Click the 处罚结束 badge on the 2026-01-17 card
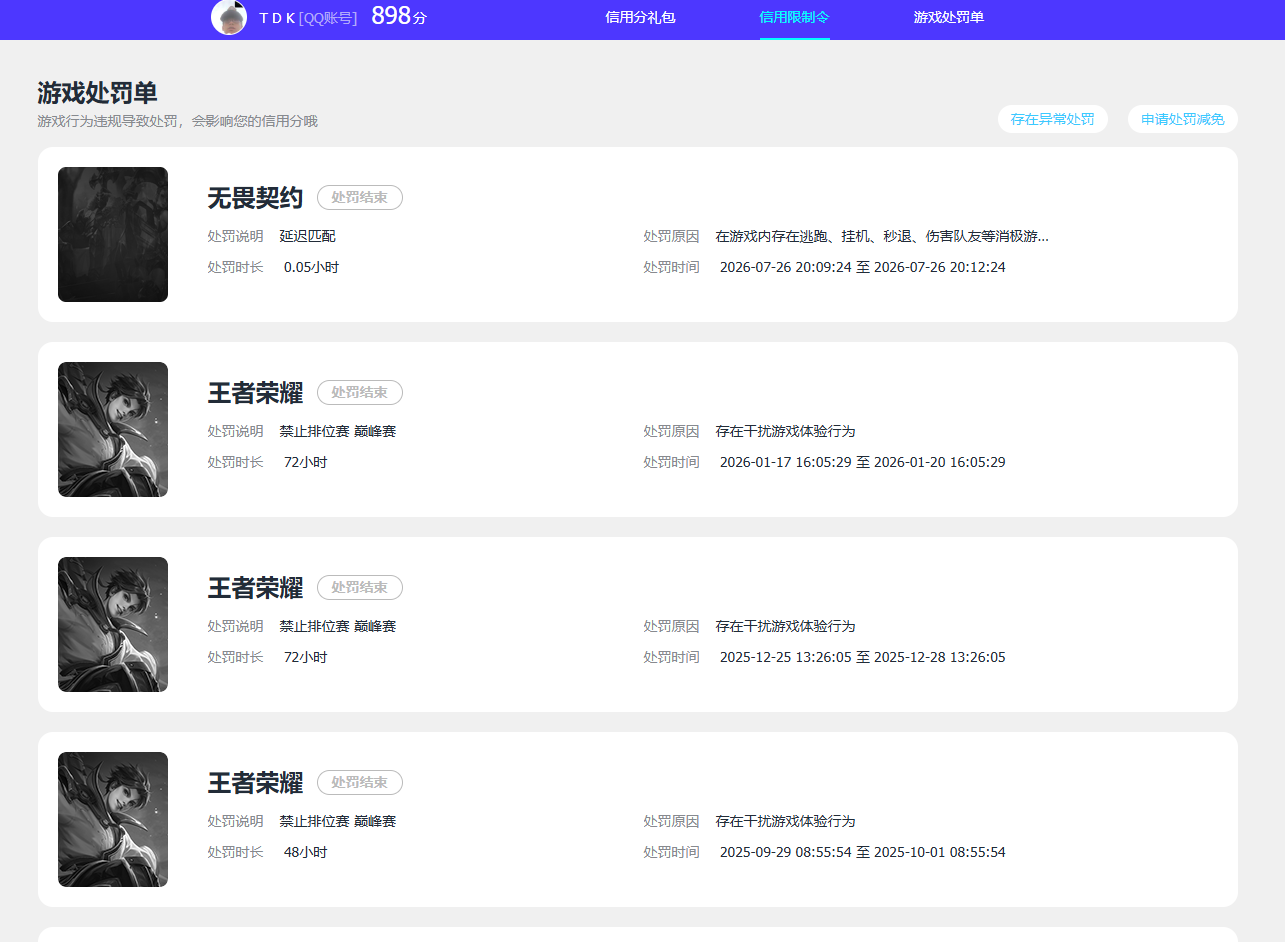The image size is (1285, 942). (360, 392)
